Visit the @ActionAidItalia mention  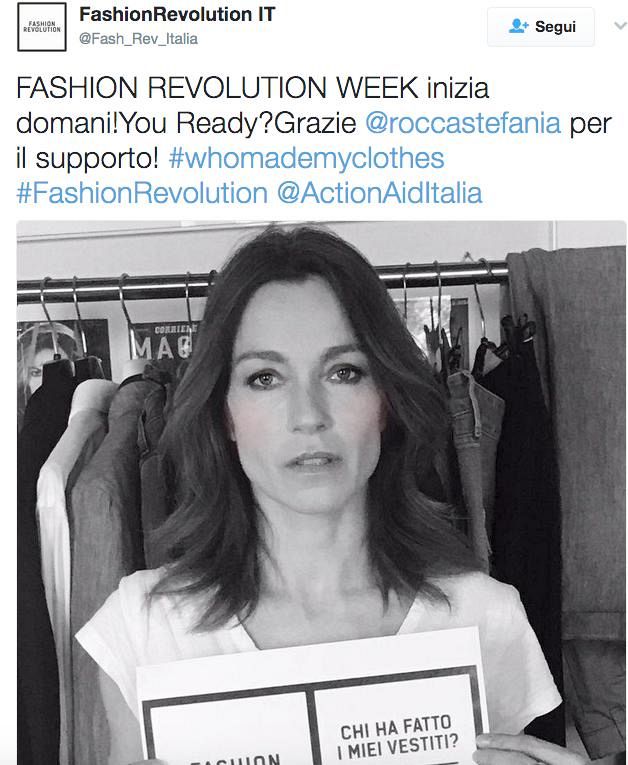pos(380,193)
